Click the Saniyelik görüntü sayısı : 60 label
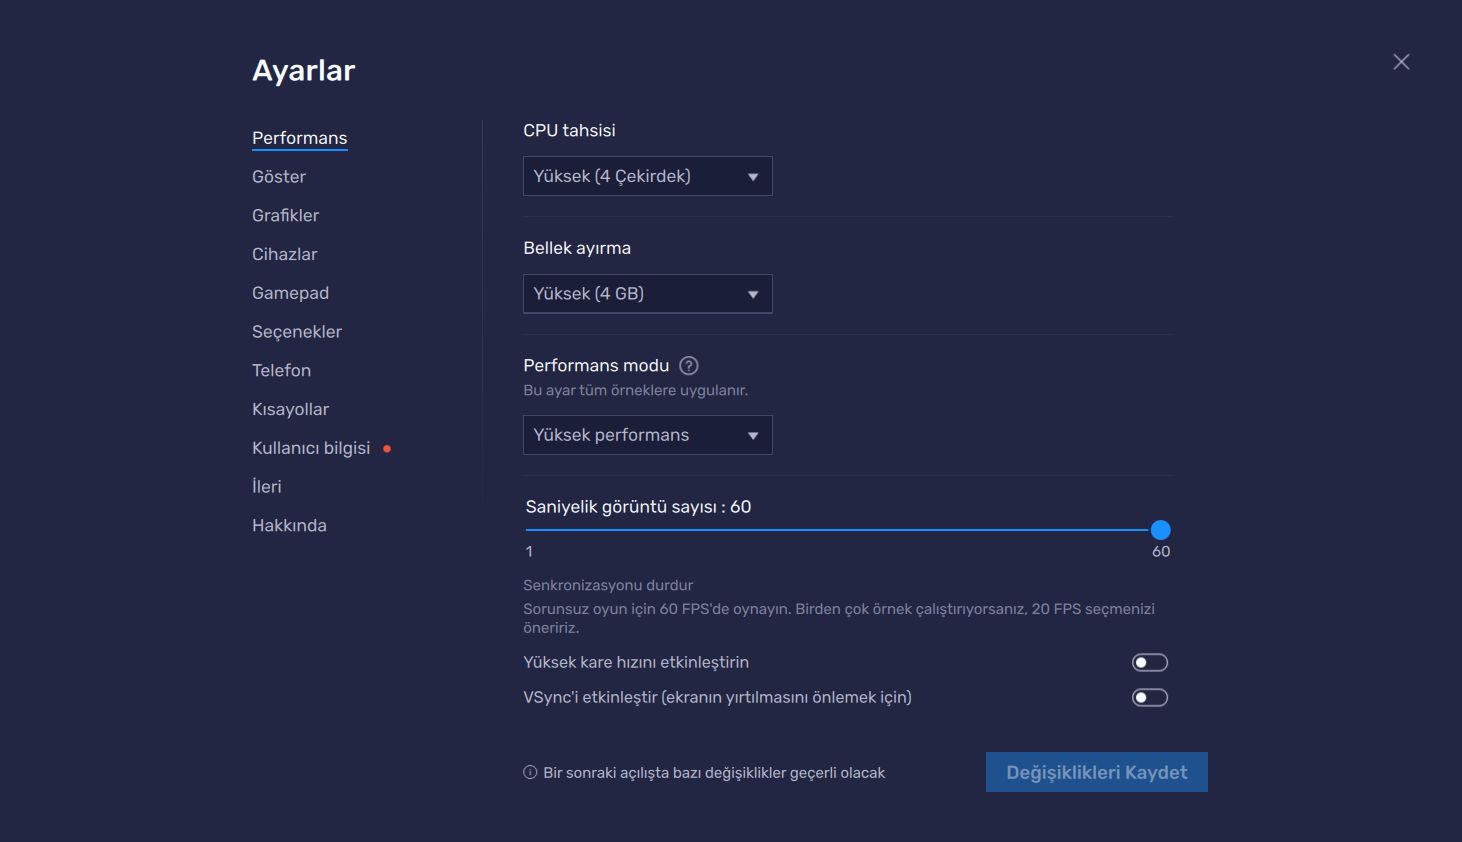The width and height of the screenshot is (1462, 842). point(638,507)
